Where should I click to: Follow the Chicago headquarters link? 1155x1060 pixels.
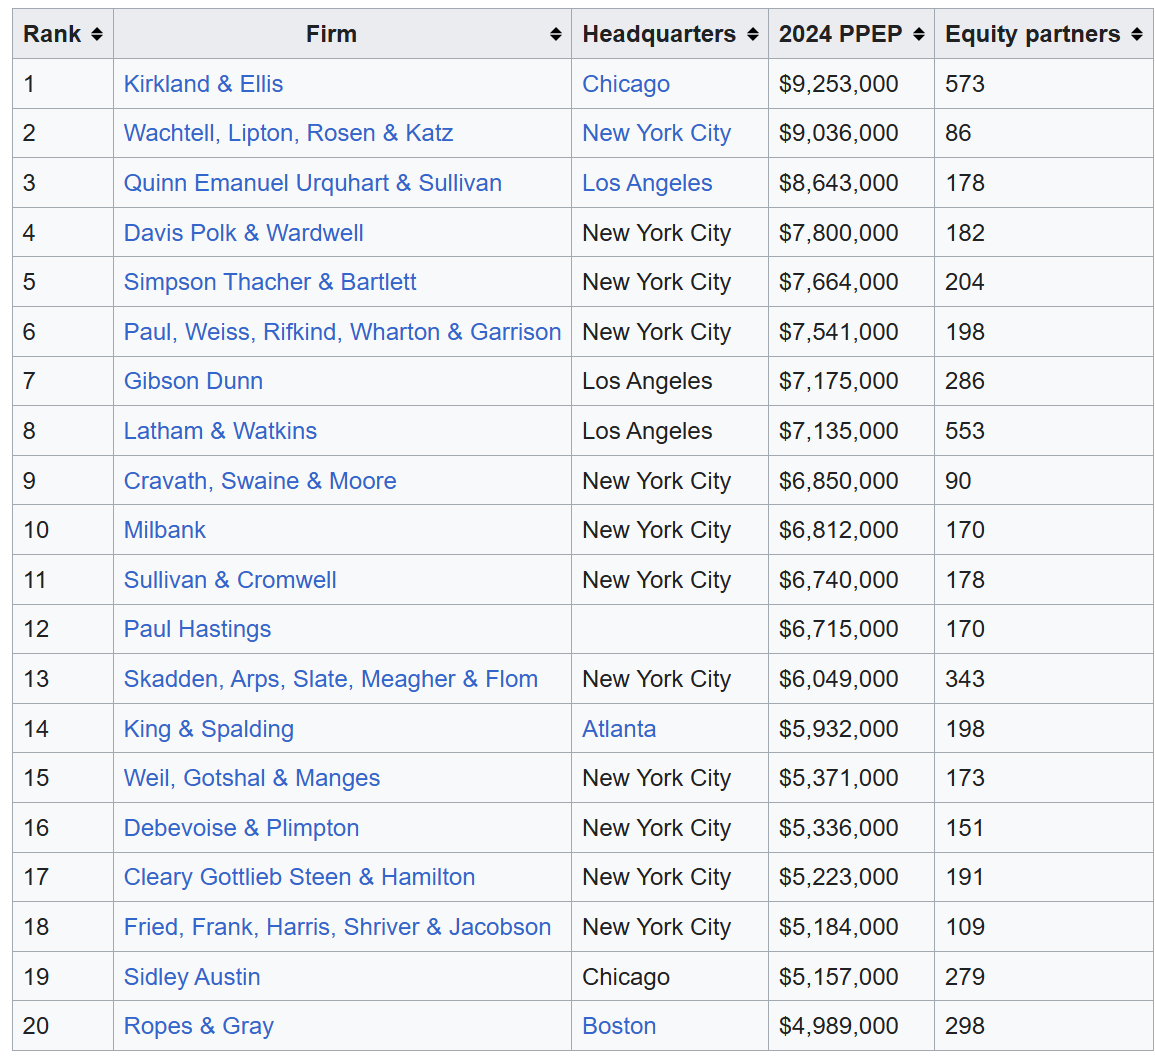click(625, 84)
